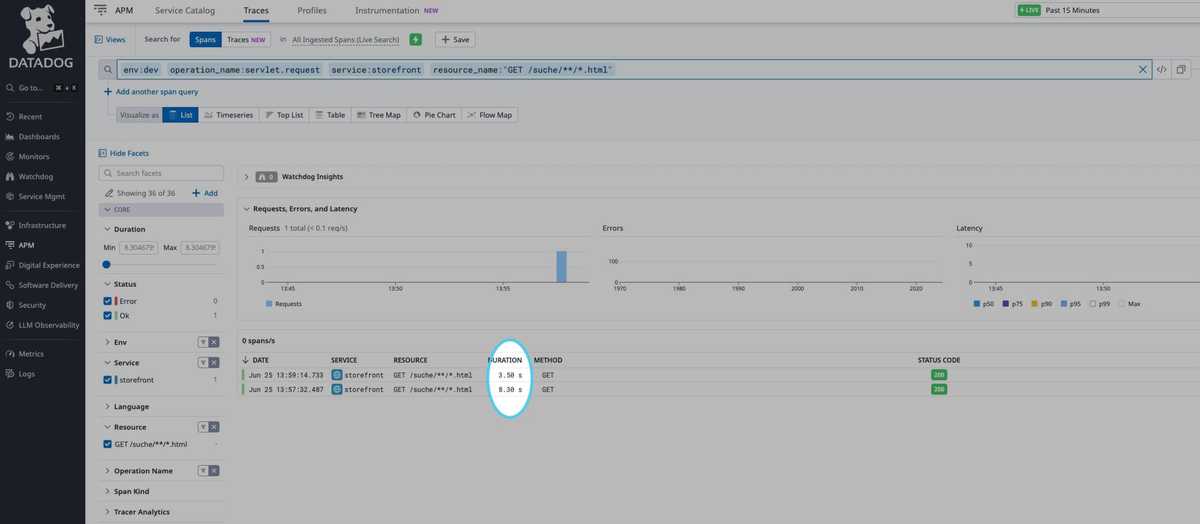
Task: Uncheck the Error status checkbox
Action: [x=108, y=301]
